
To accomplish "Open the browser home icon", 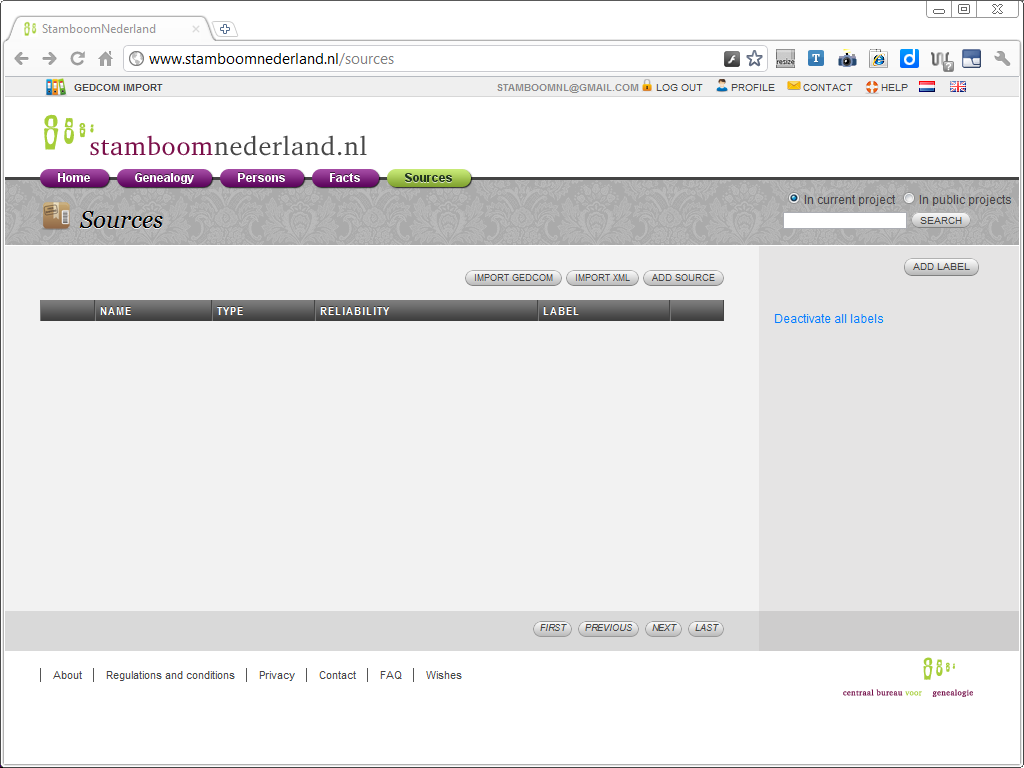I will pos(105,59).
